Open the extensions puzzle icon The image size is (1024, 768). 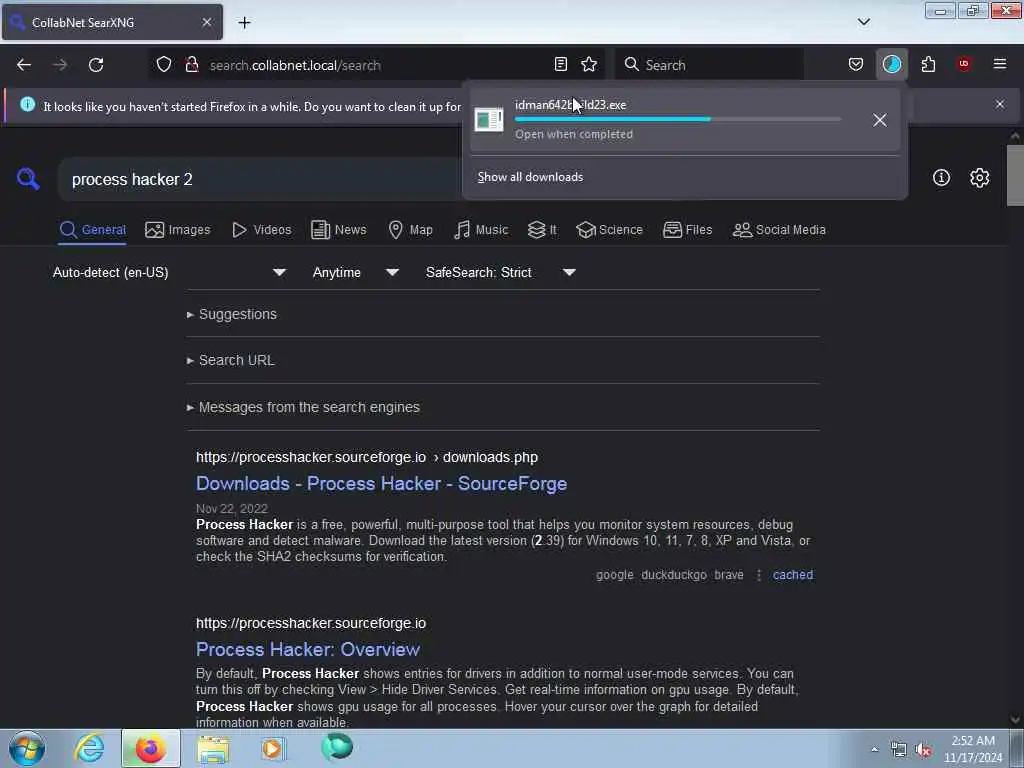[x=928, y=65]
